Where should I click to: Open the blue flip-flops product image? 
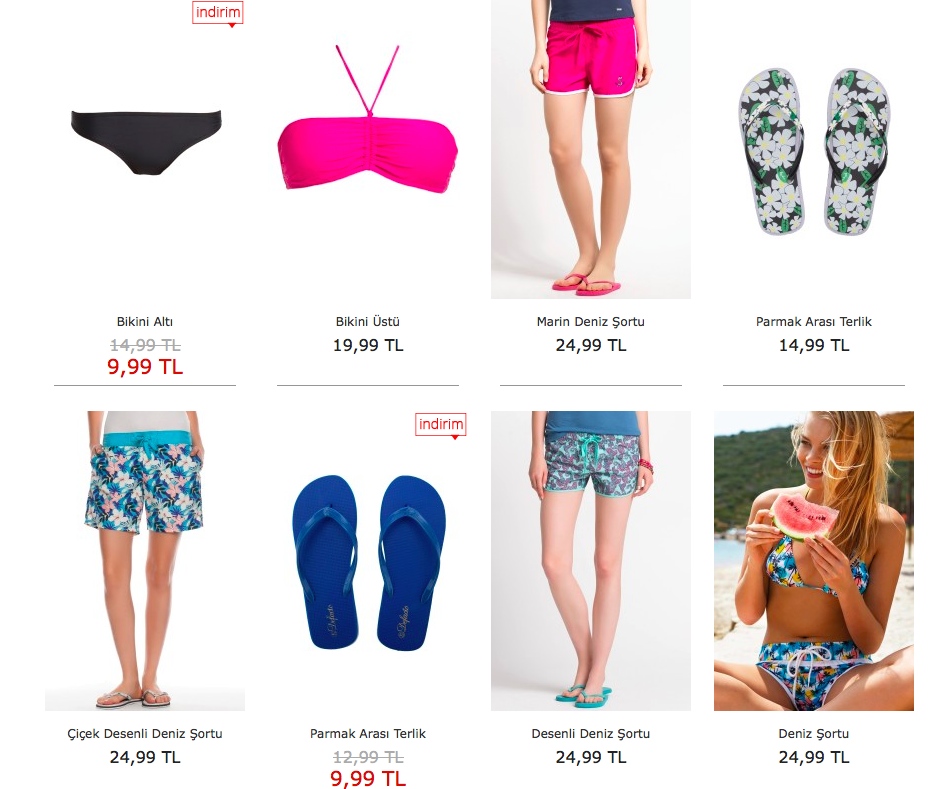pos(368,561)
